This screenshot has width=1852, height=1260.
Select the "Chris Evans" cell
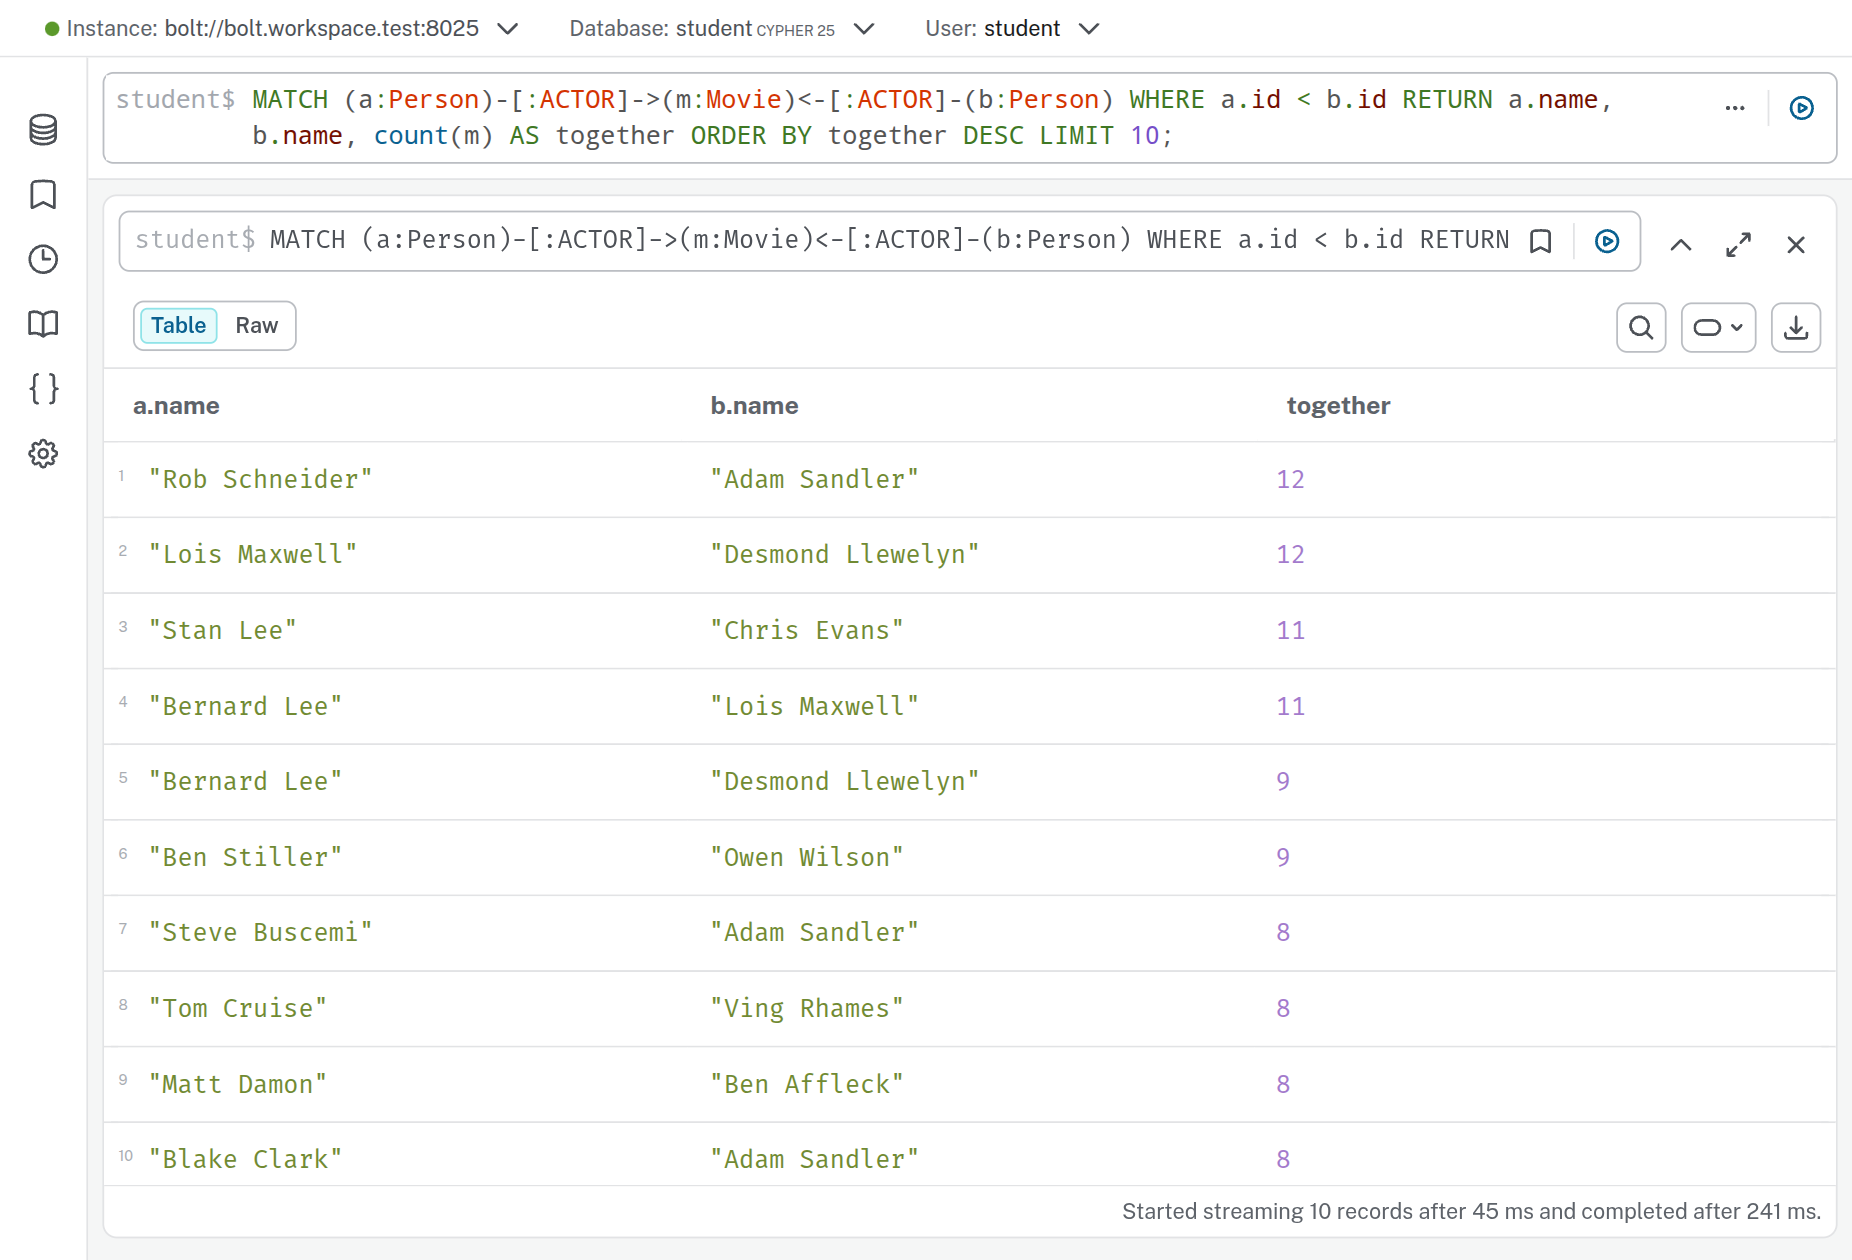(806, 631)
